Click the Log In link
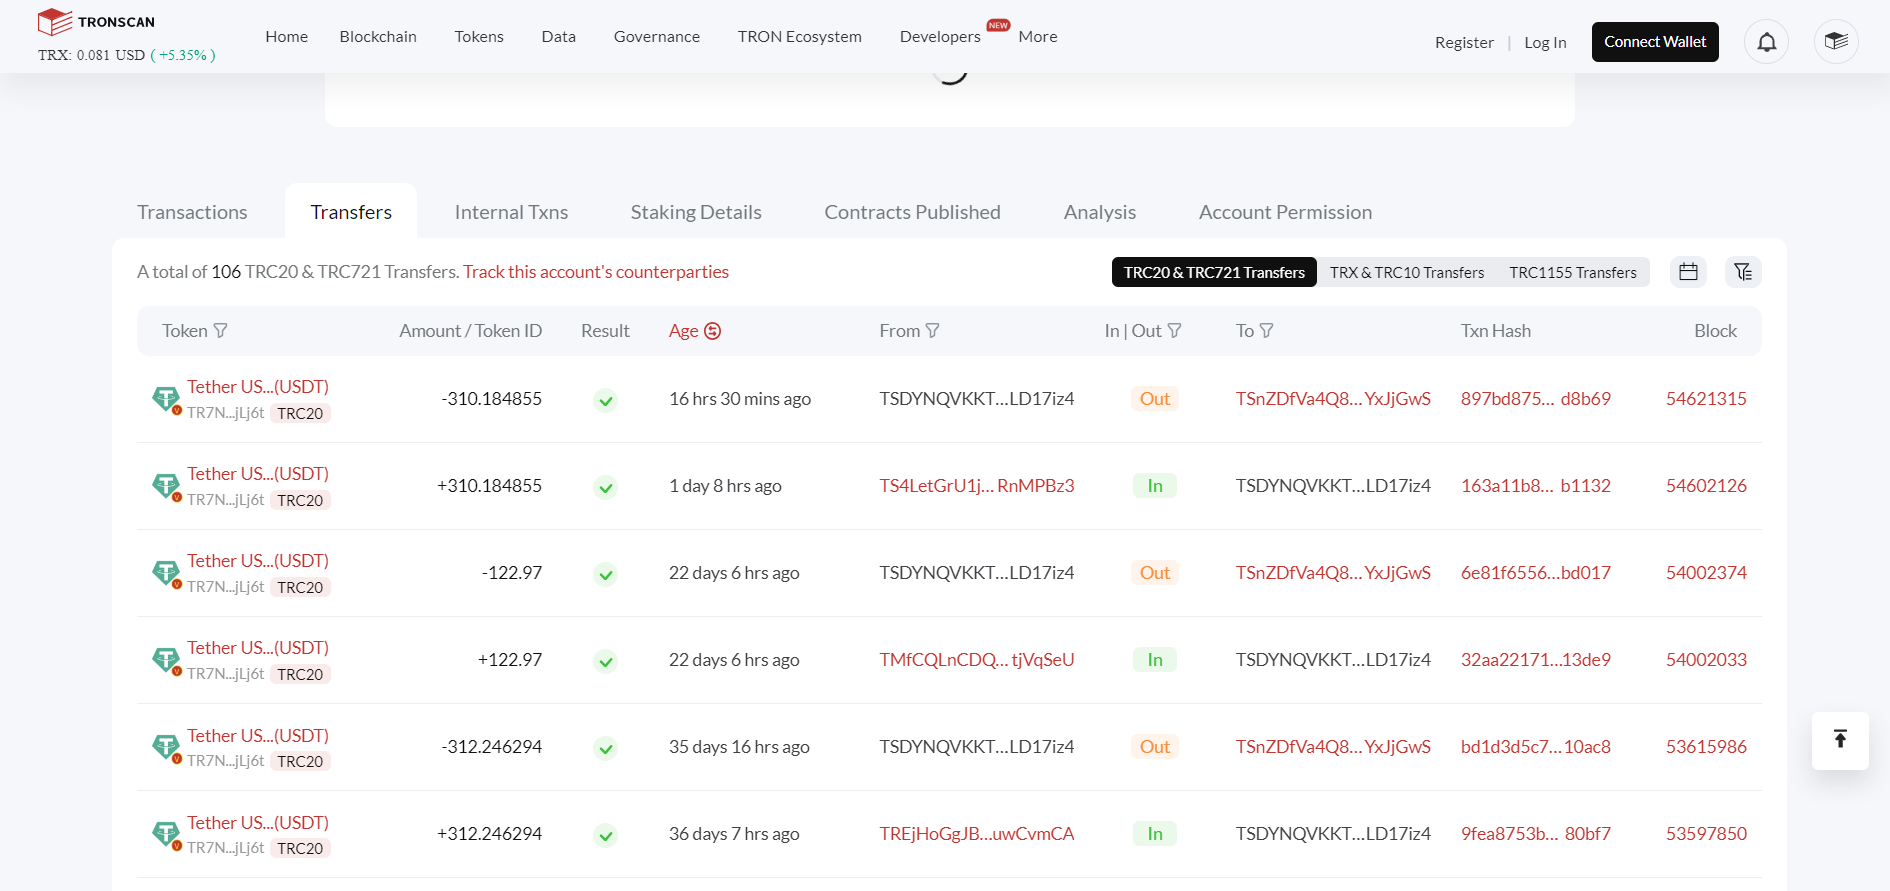The width and height of the screenshot is (1890, 891). pyautogui.click(x=1545, y=43)
